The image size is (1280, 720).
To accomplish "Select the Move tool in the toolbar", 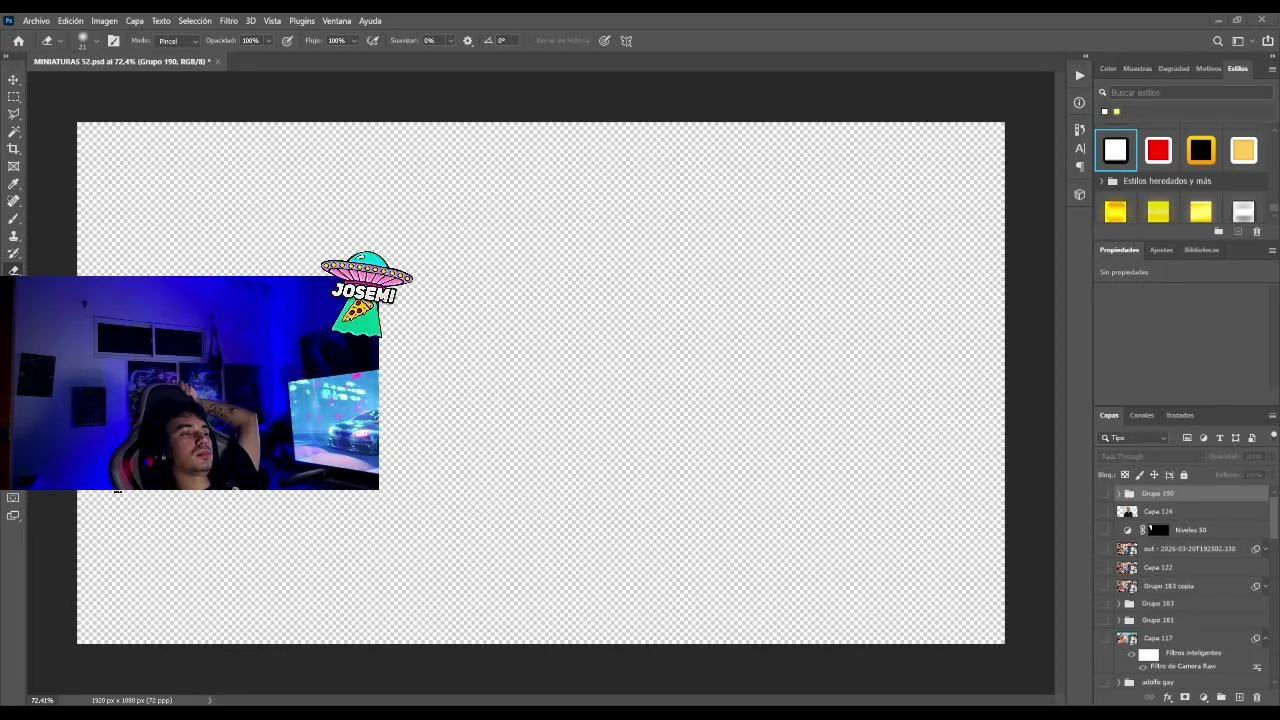I will 14,79.
